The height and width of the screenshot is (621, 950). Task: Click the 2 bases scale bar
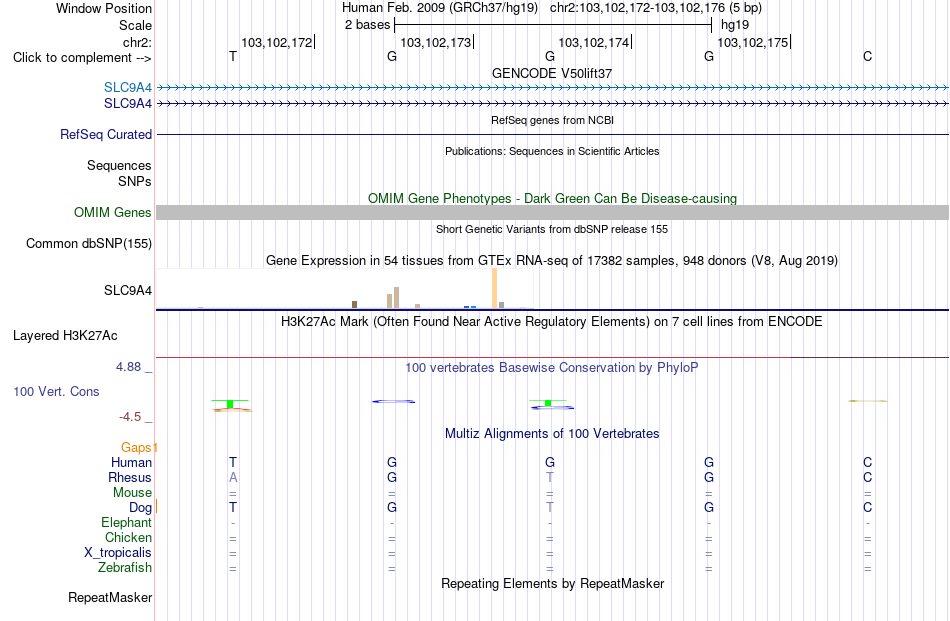553,25
